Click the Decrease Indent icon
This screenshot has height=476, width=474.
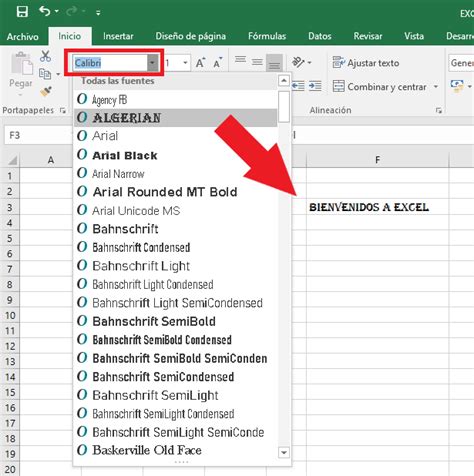click(298, 86)
